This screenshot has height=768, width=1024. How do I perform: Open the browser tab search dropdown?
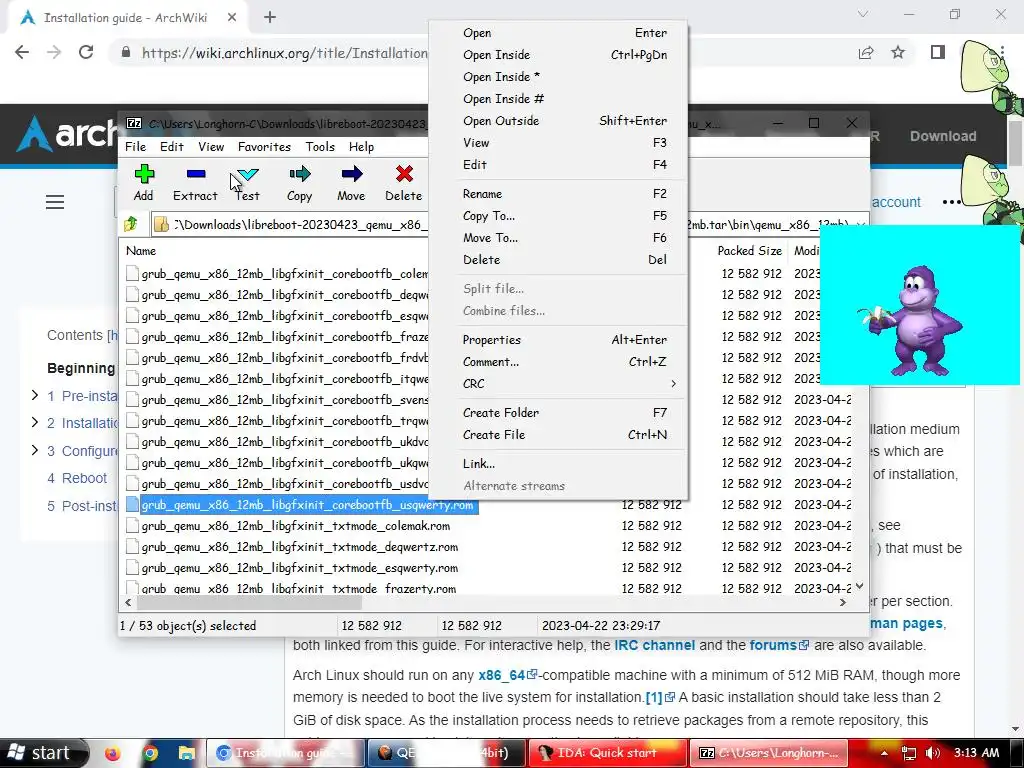[863, 14]
